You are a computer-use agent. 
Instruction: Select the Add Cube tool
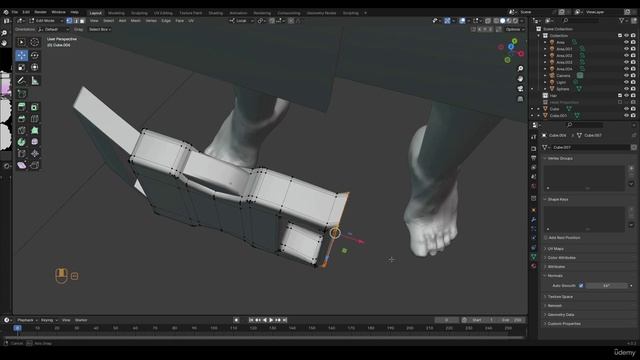click(x=22, y=93)
